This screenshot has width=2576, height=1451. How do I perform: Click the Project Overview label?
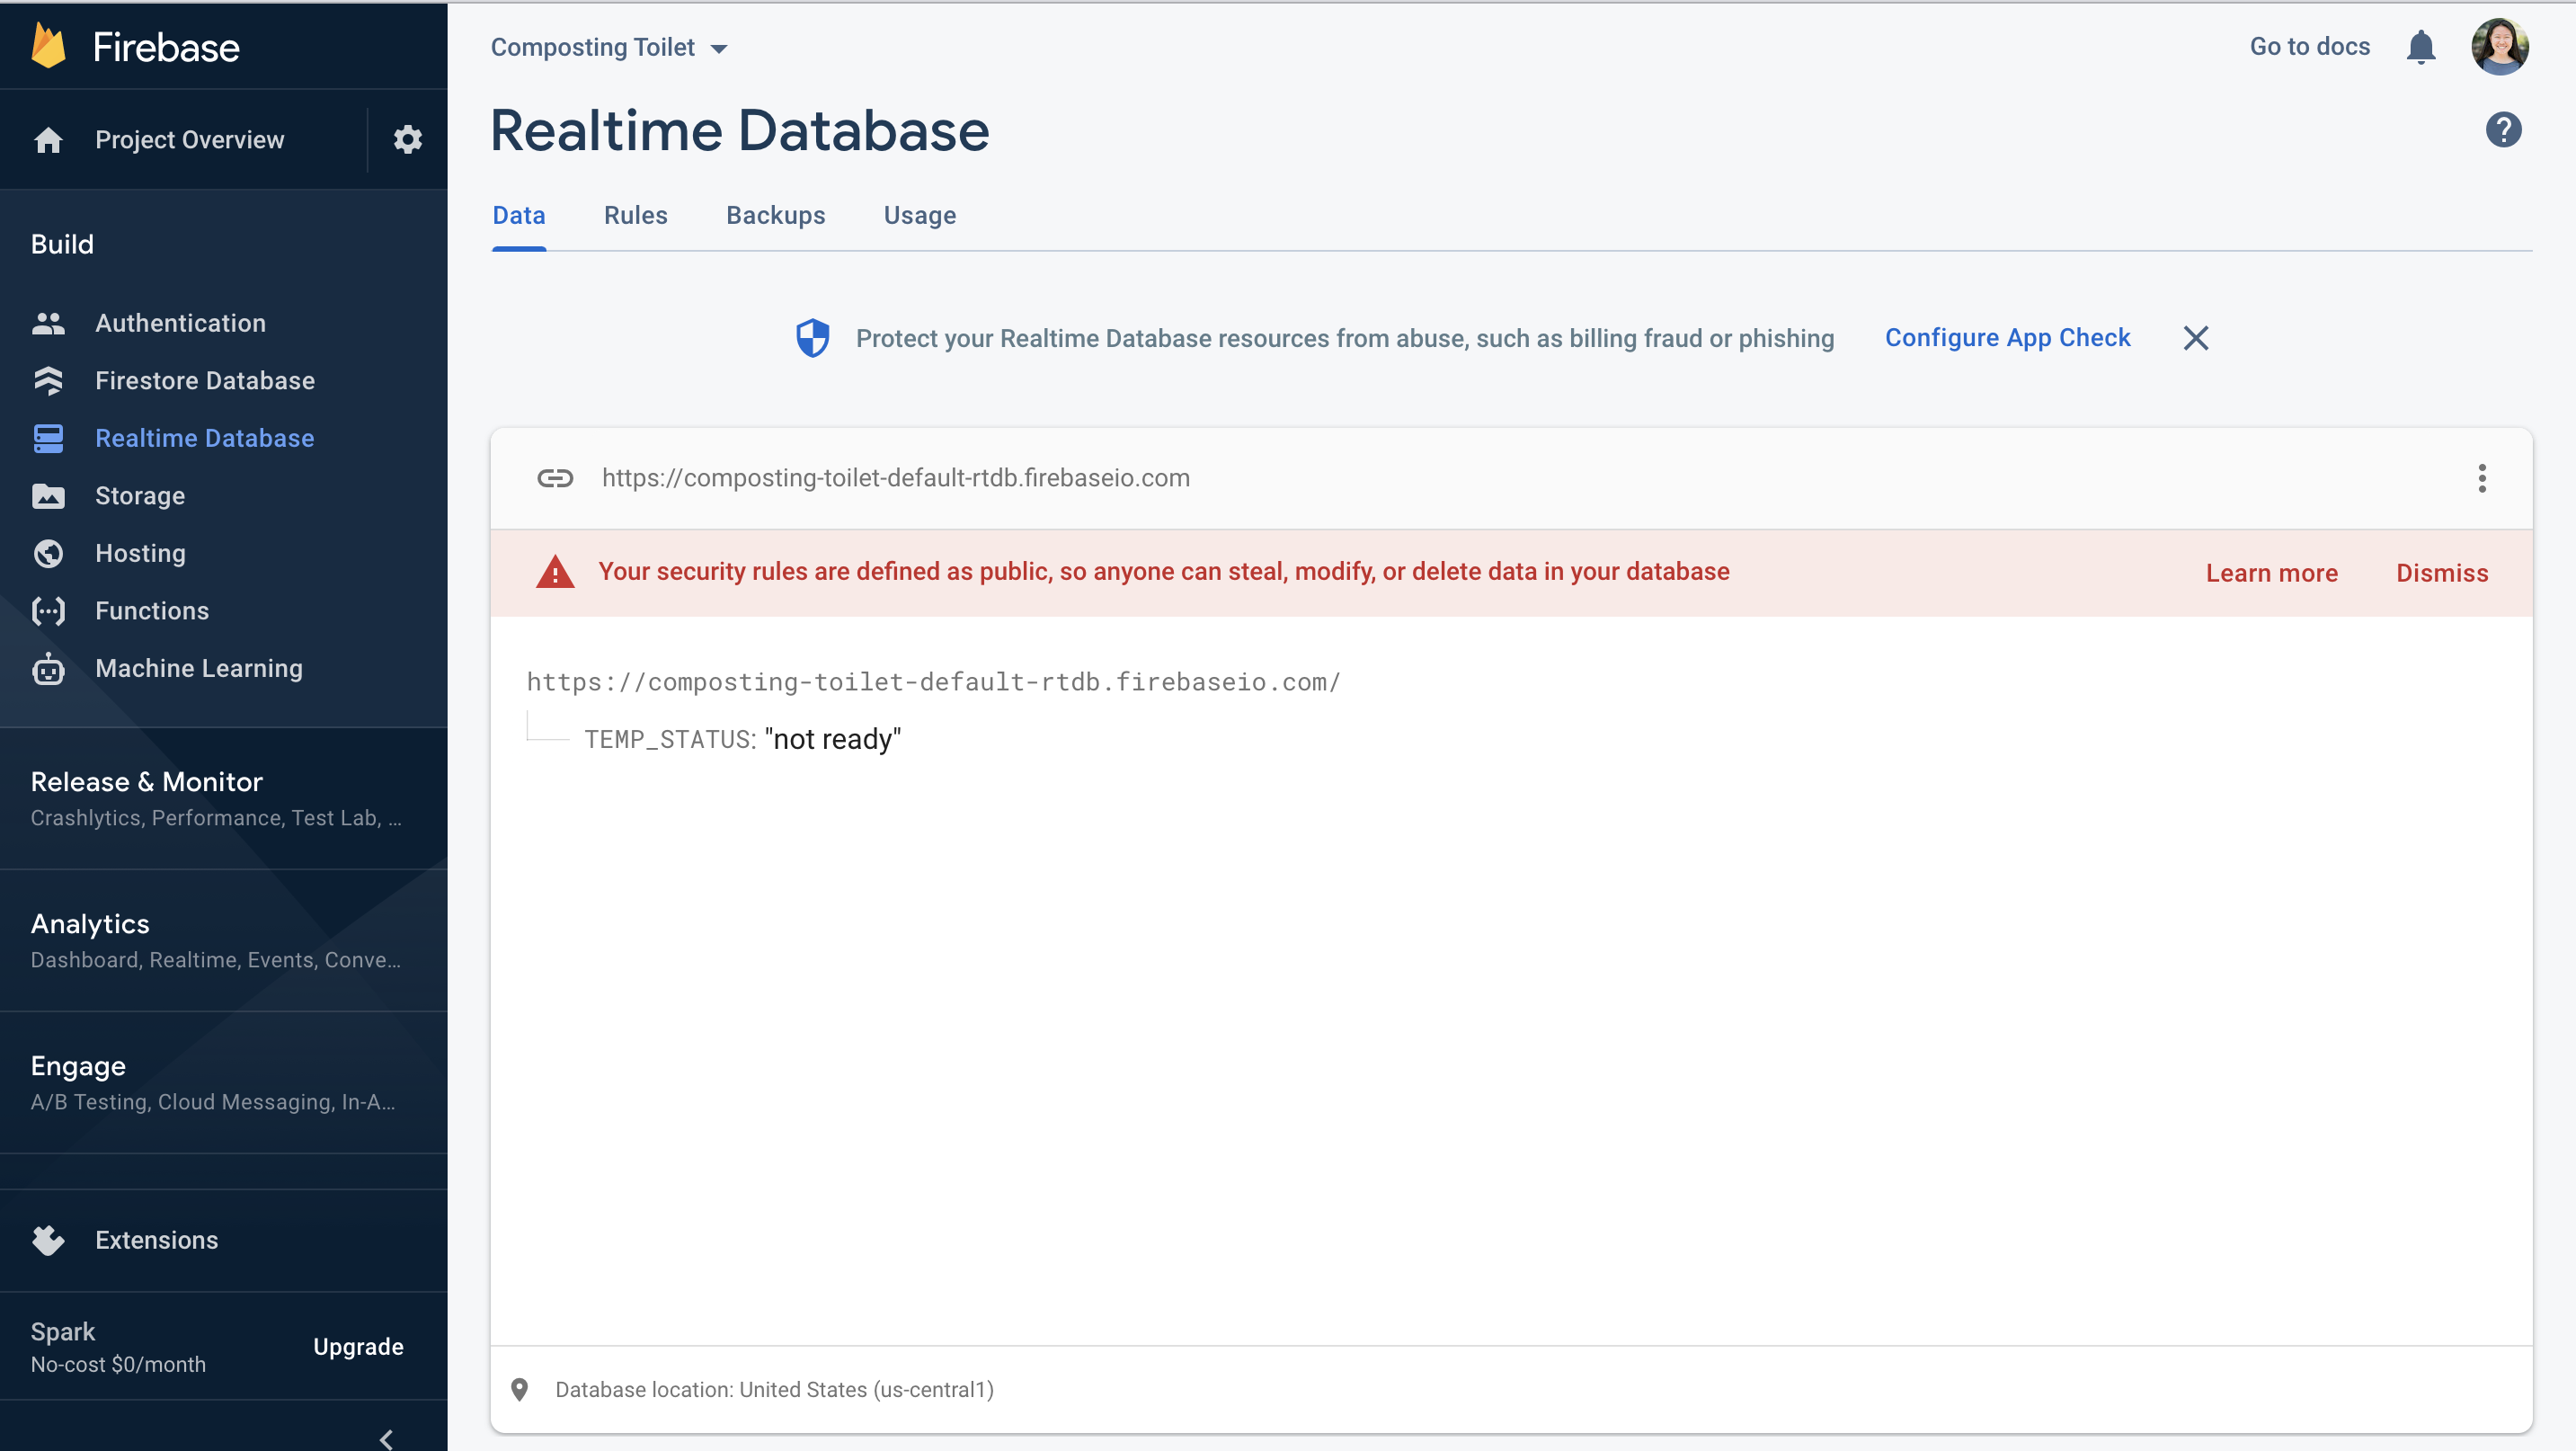click(x=190, y=140)
